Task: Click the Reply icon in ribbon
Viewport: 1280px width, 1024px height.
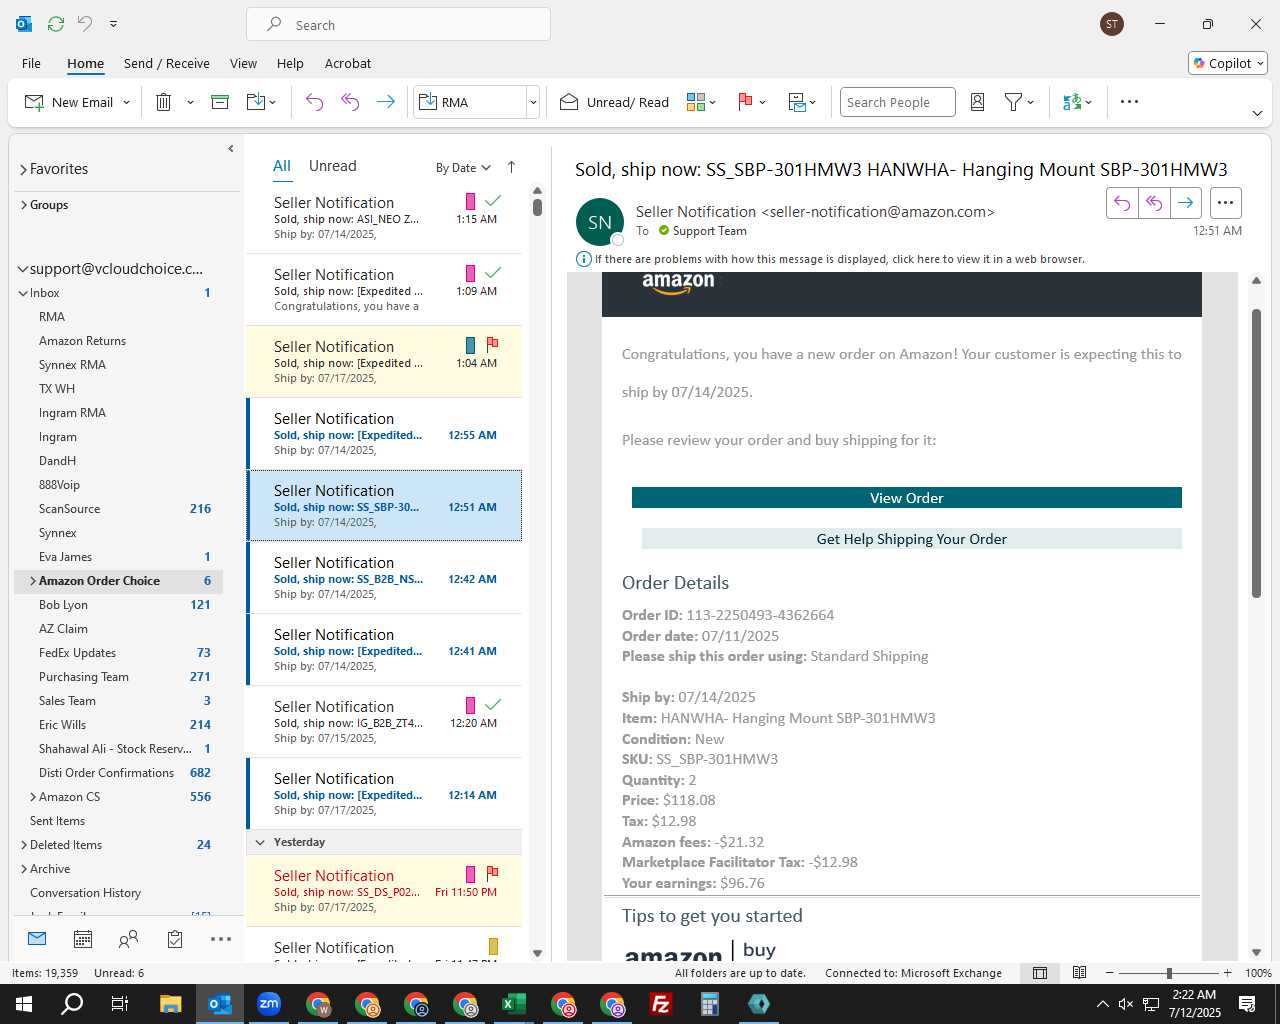Action: (x=314, y=102)
